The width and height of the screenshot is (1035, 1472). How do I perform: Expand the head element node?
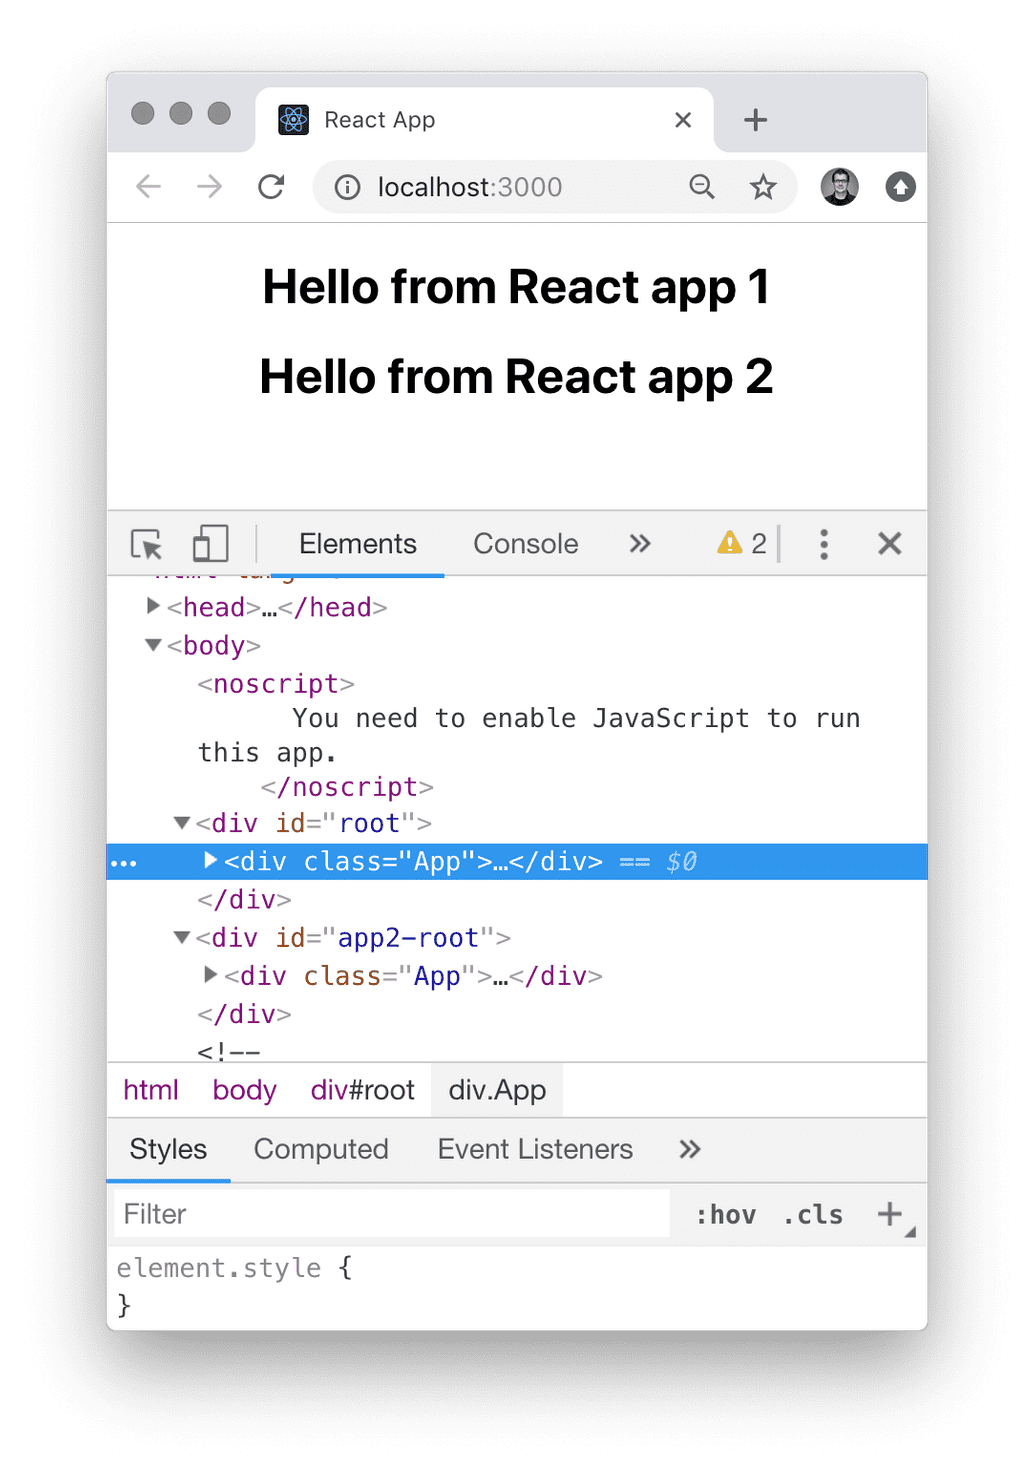(153, 606)
